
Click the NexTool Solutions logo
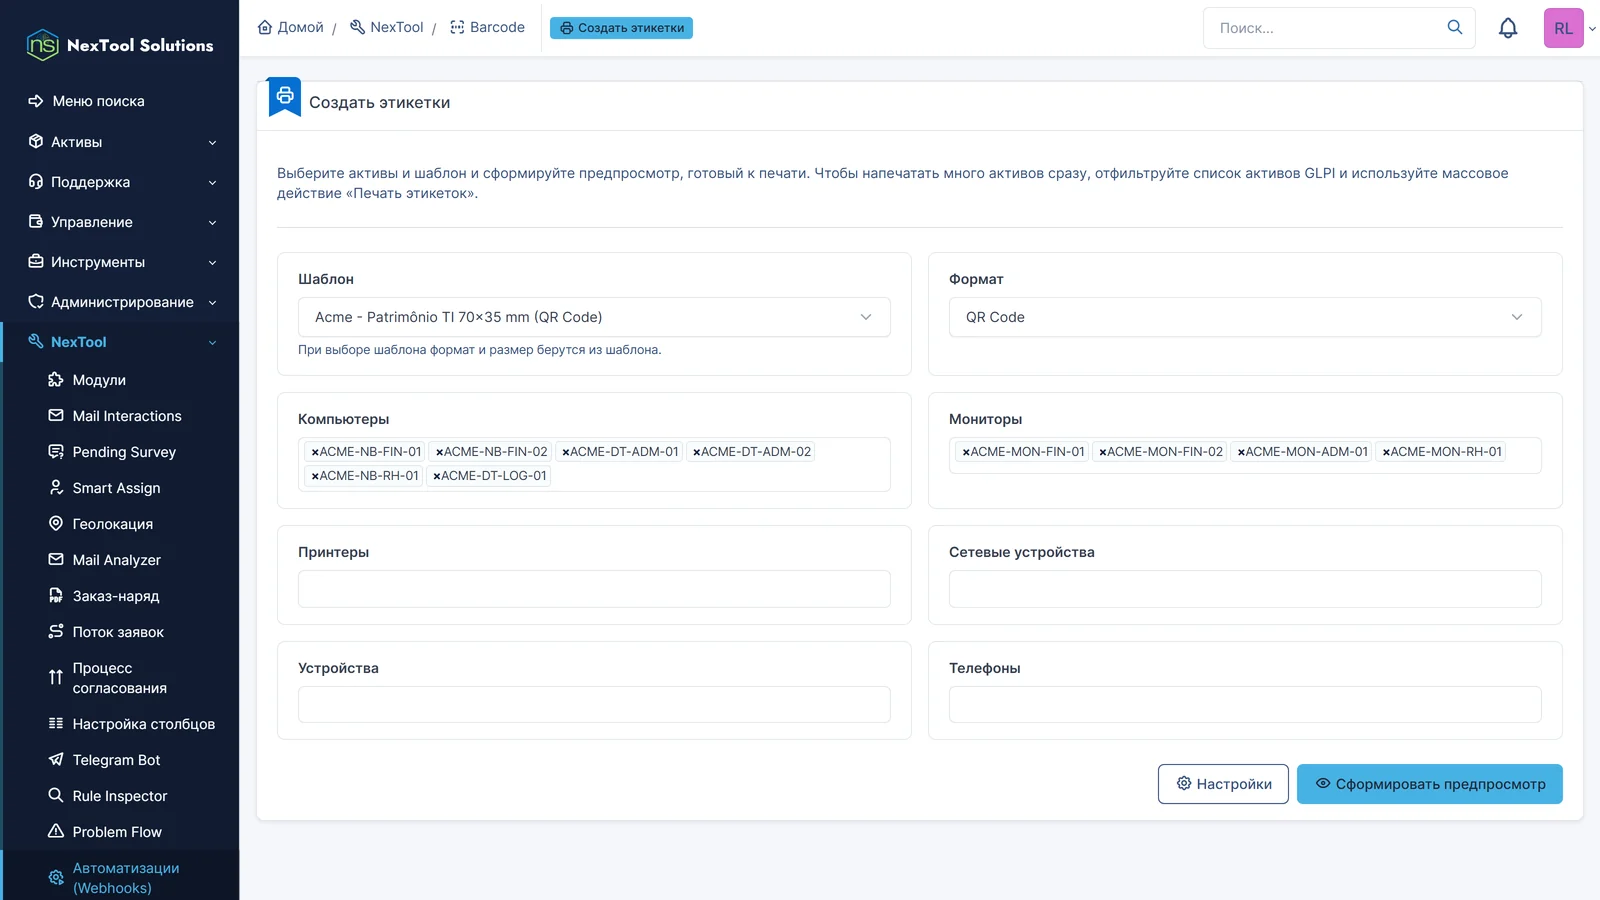click(x=120, y=45)
